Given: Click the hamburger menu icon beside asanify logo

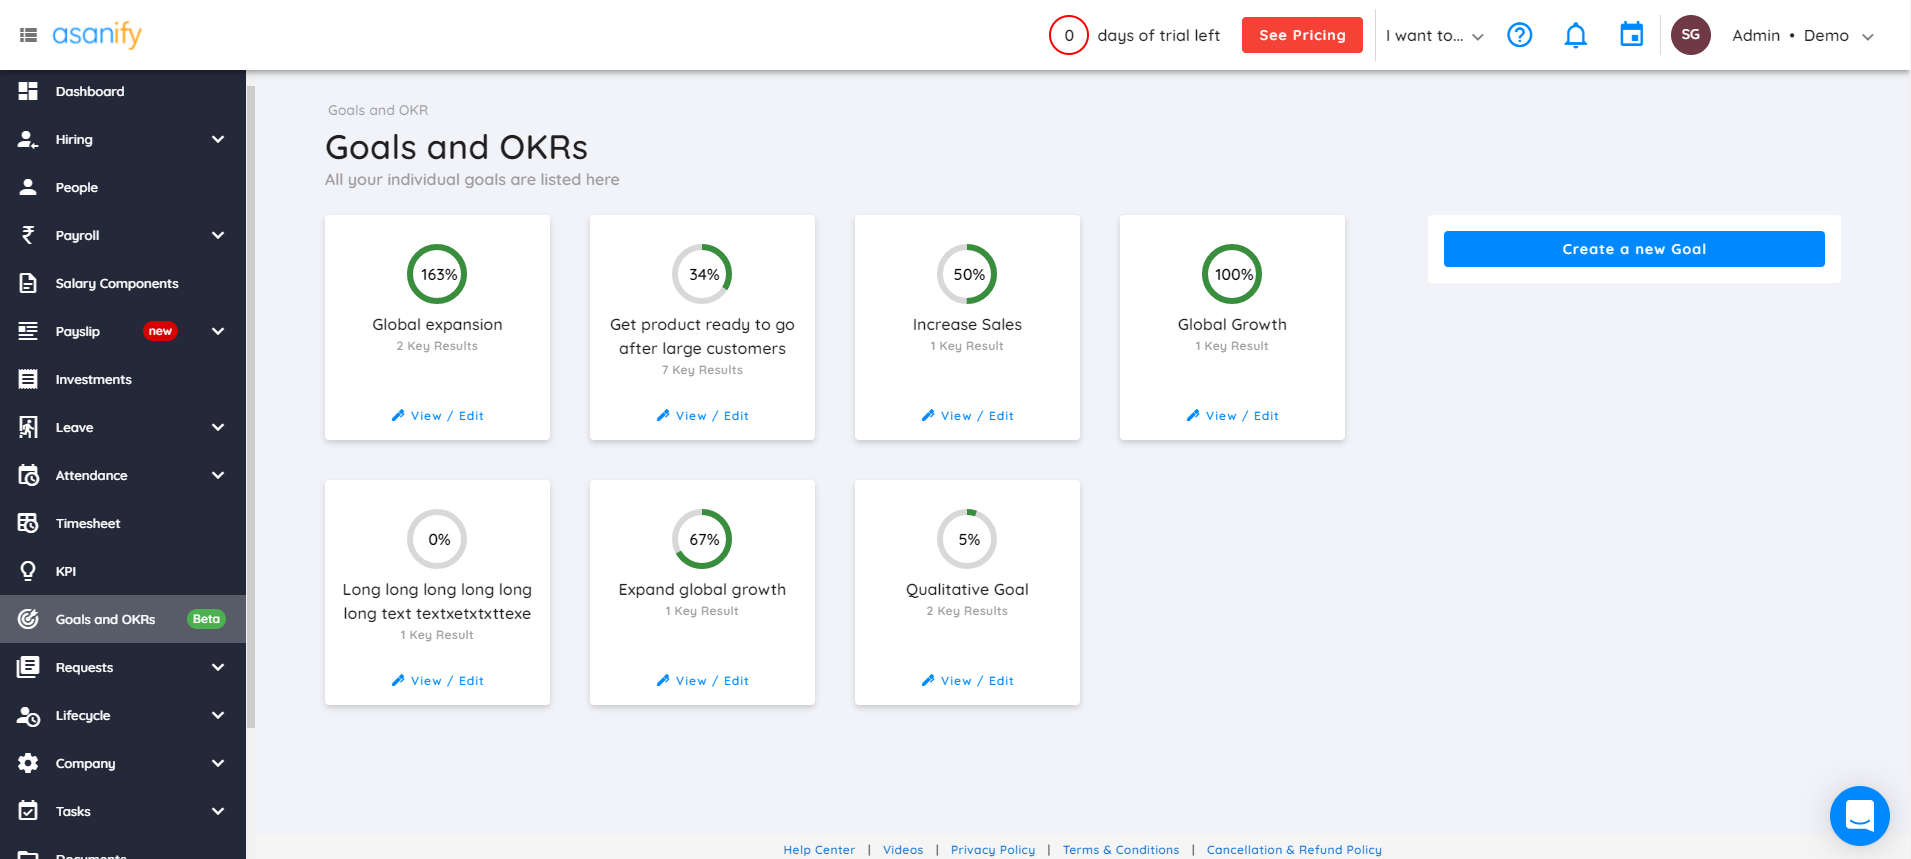Looking at the screenshot, I should point(28,35).
